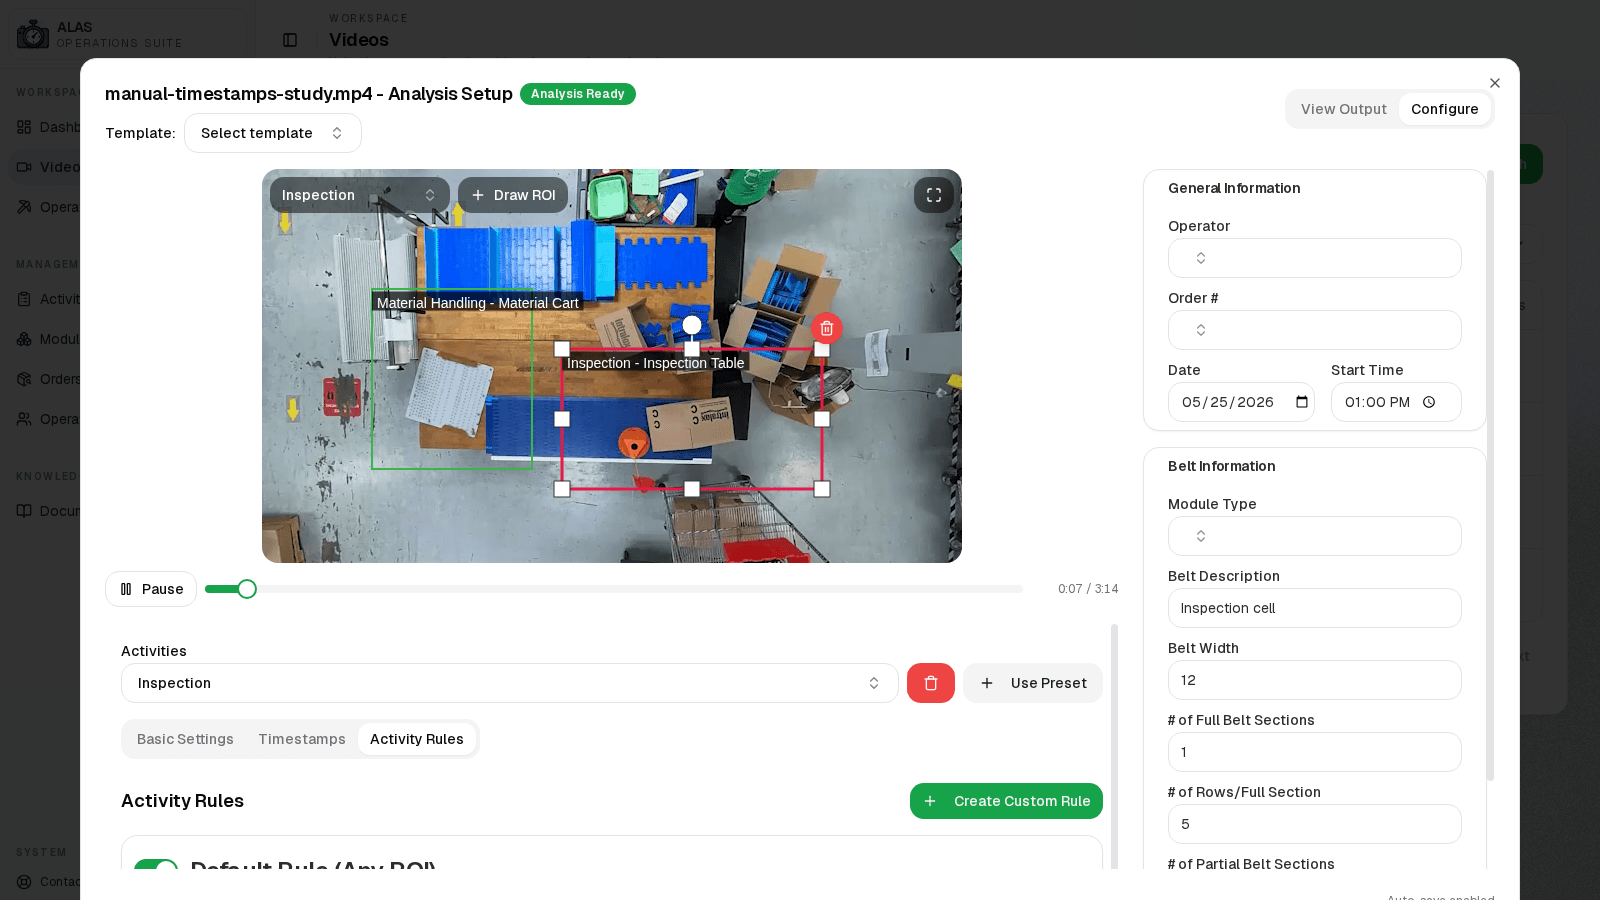The image size is (1600, 900).
Task: Close the Analysis Setup dialog
Action: tap(1495, 83)
